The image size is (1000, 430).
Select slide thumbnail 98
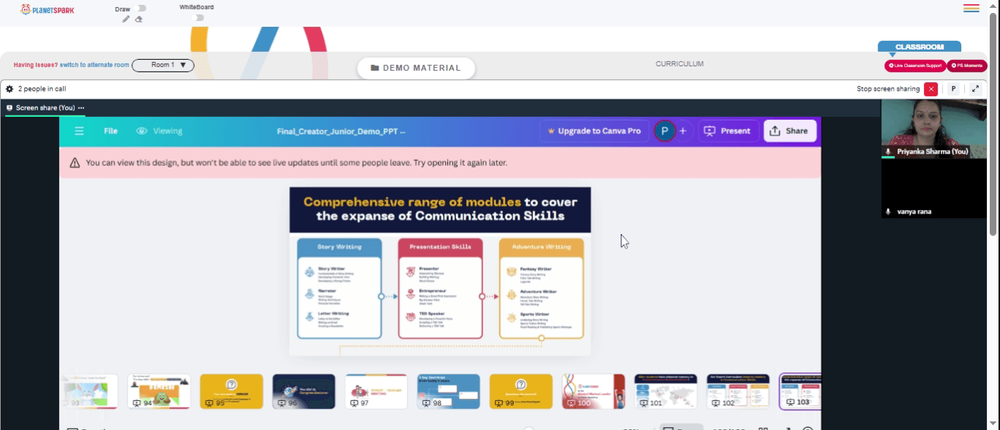pos(448,392)
